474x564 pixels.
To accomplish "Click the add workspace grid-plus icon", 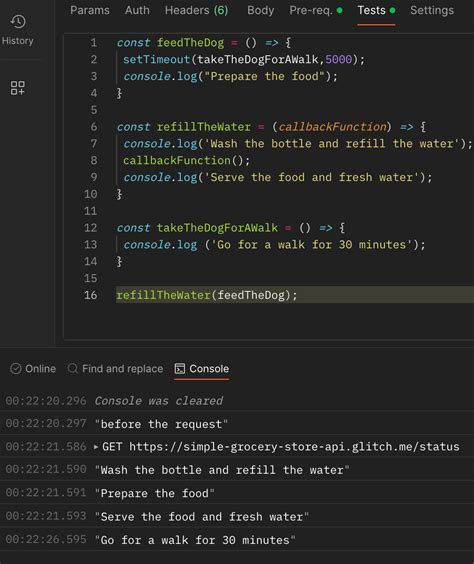I will pyautogui.click(x=18, y=88).
